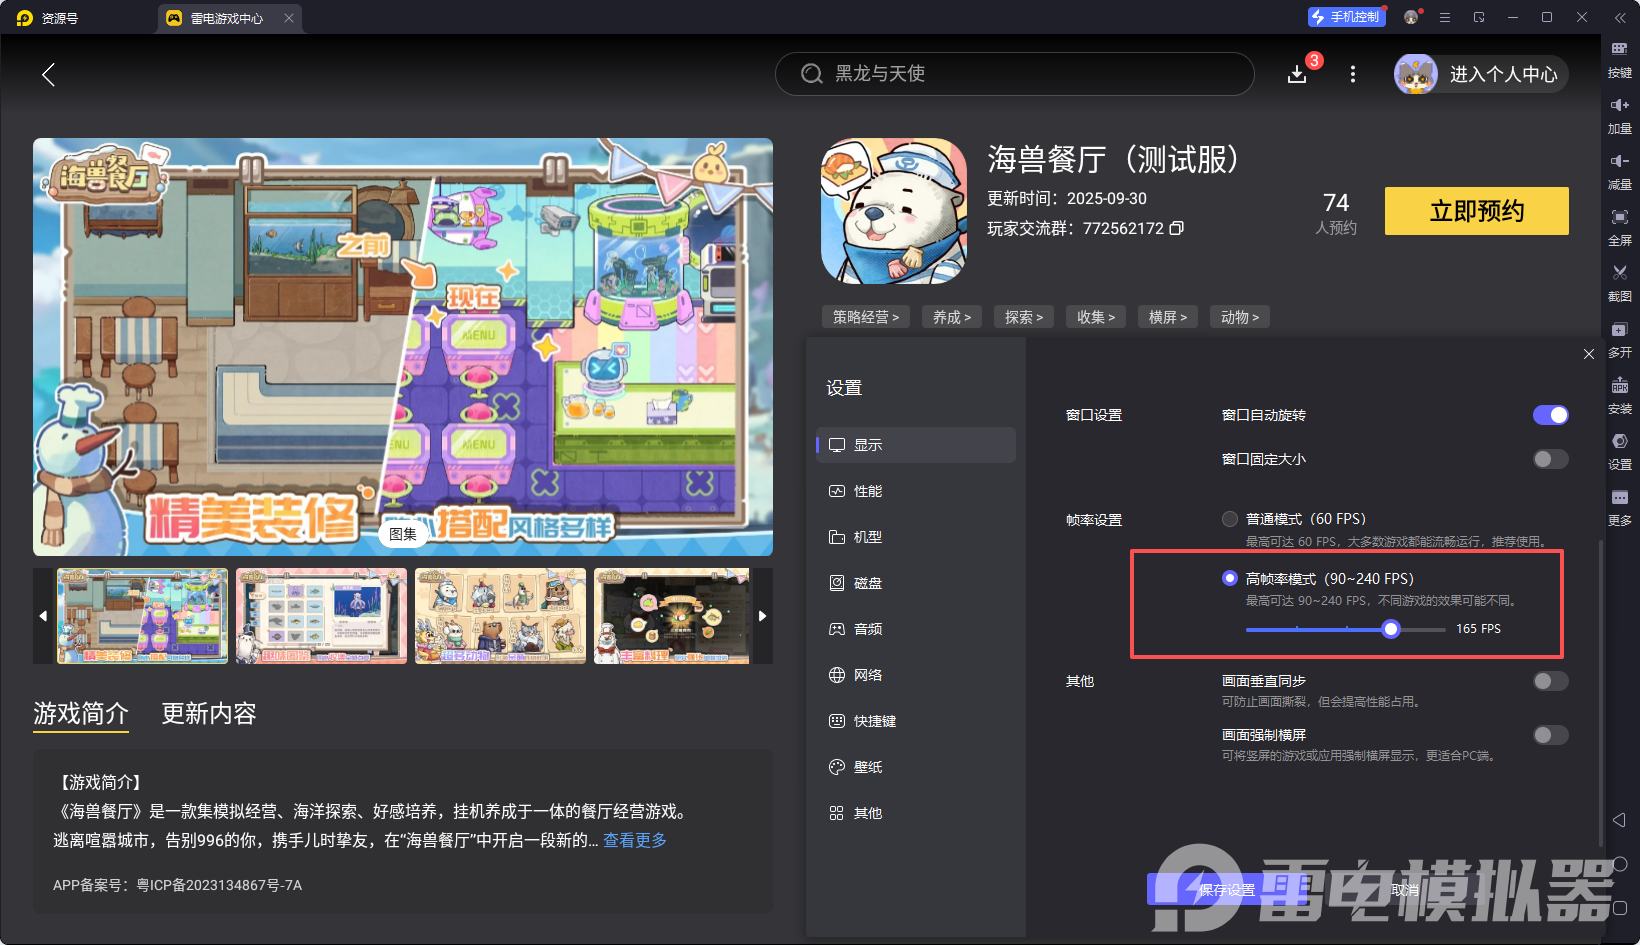Switch to the 更新内容 tab

pyautogui.click(x=209, y=713)
